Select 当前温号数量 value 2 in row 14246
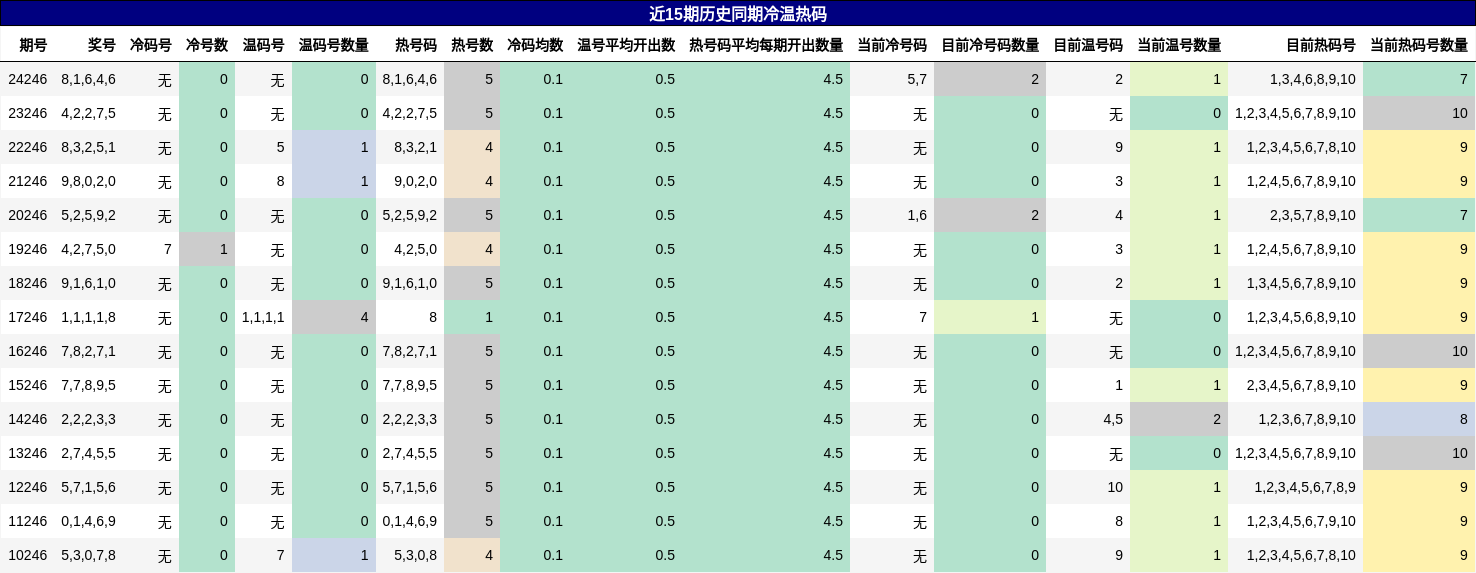 pyautogui.click(x=1217, y=419)
